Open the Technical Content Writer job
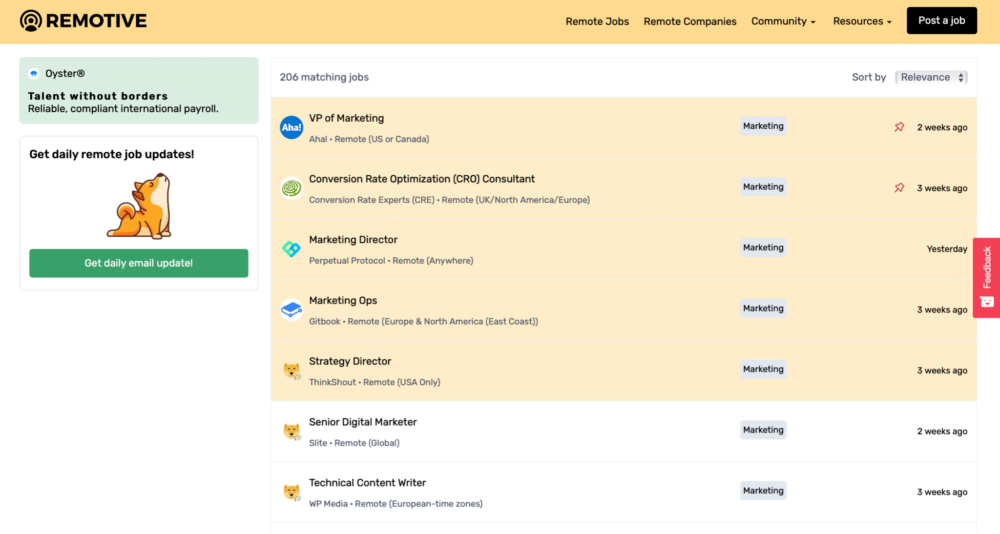Viewport: 1000px width, 534px height. coord(367,482)
